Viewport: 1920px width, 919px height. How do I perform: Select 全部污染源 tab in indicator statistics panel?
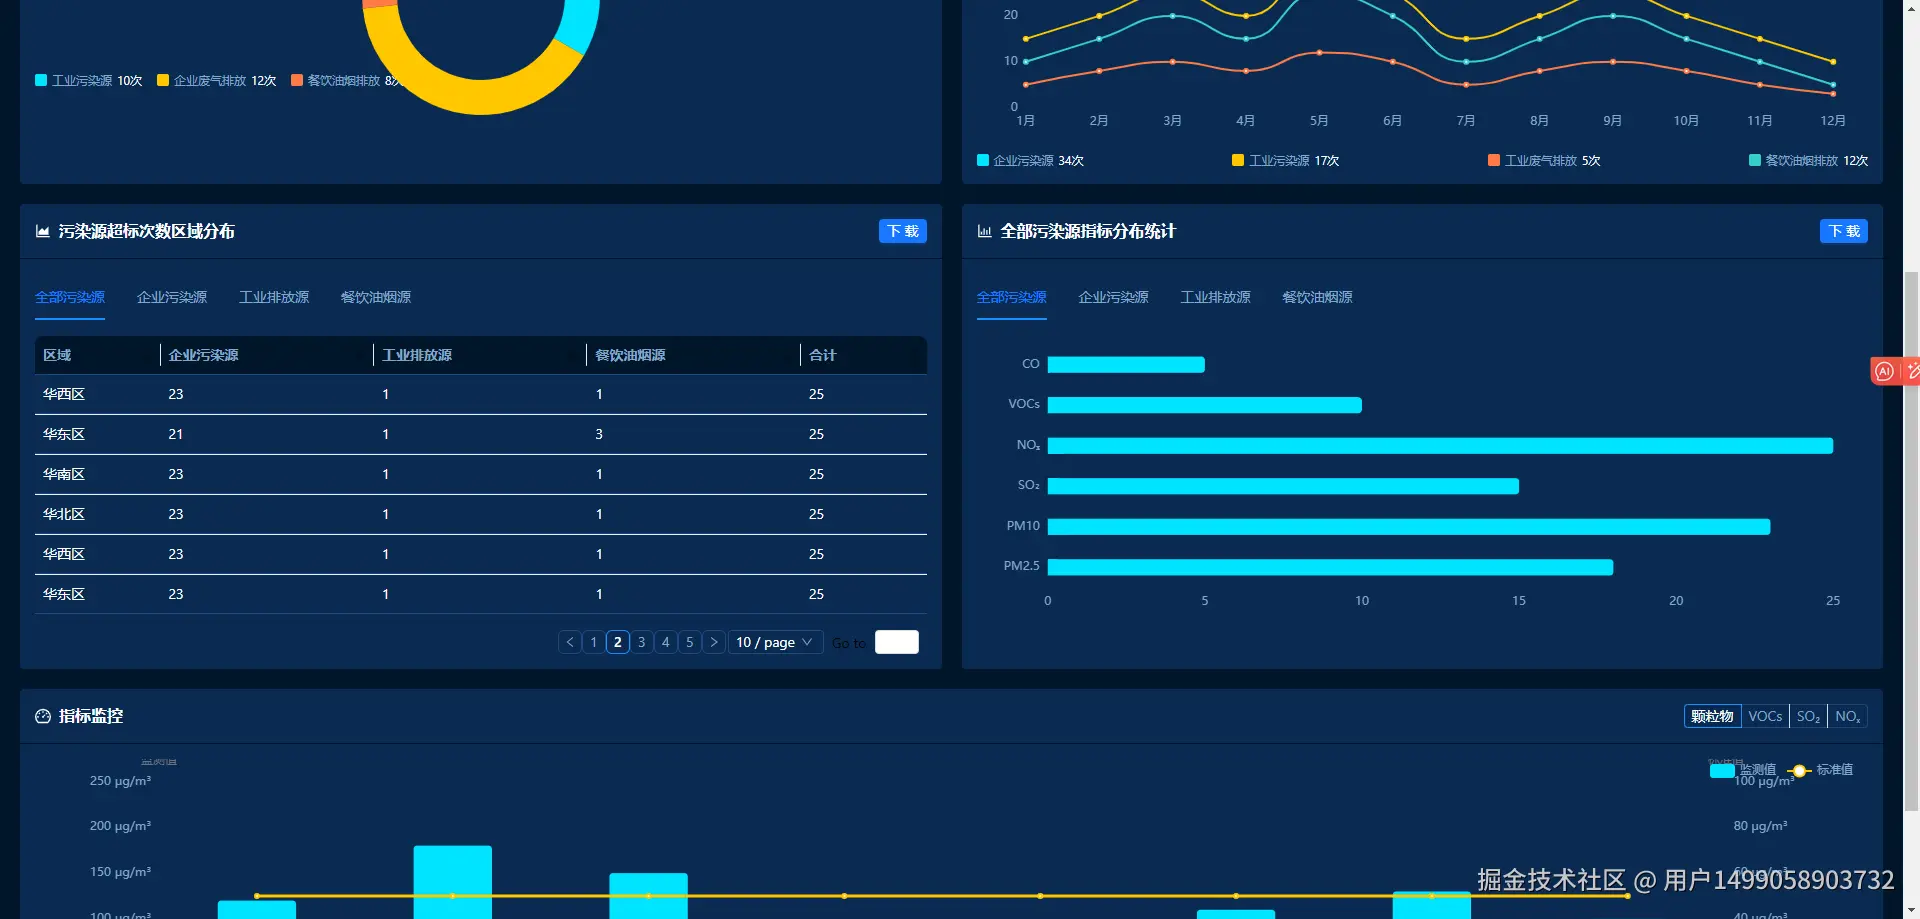coord(1012,297)
